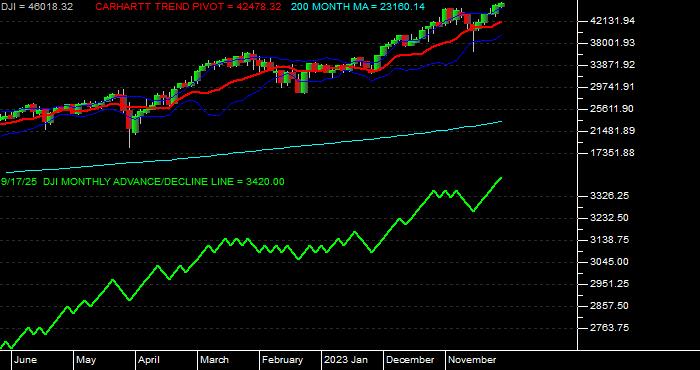Click the DJI = 46018.32 readout

coord(37,7)
